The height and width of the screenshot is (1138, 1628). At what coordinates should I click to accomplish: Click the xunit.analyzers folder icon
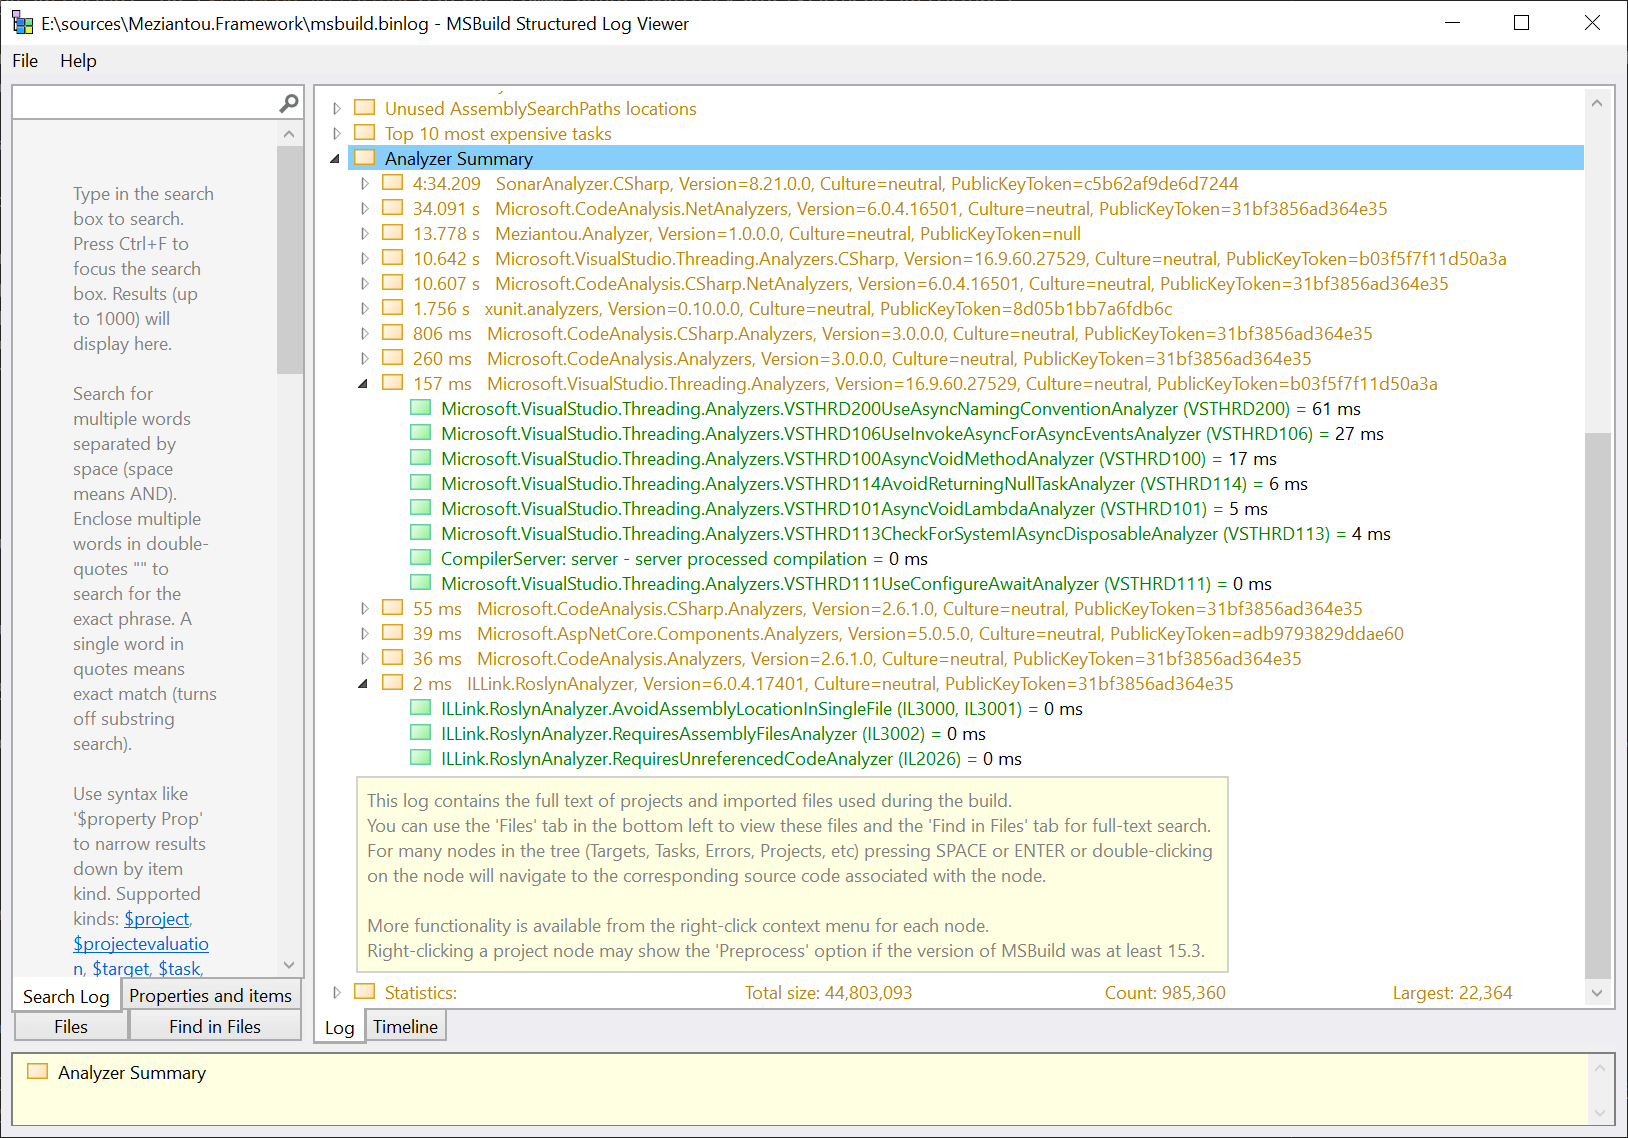coord(392,308)
